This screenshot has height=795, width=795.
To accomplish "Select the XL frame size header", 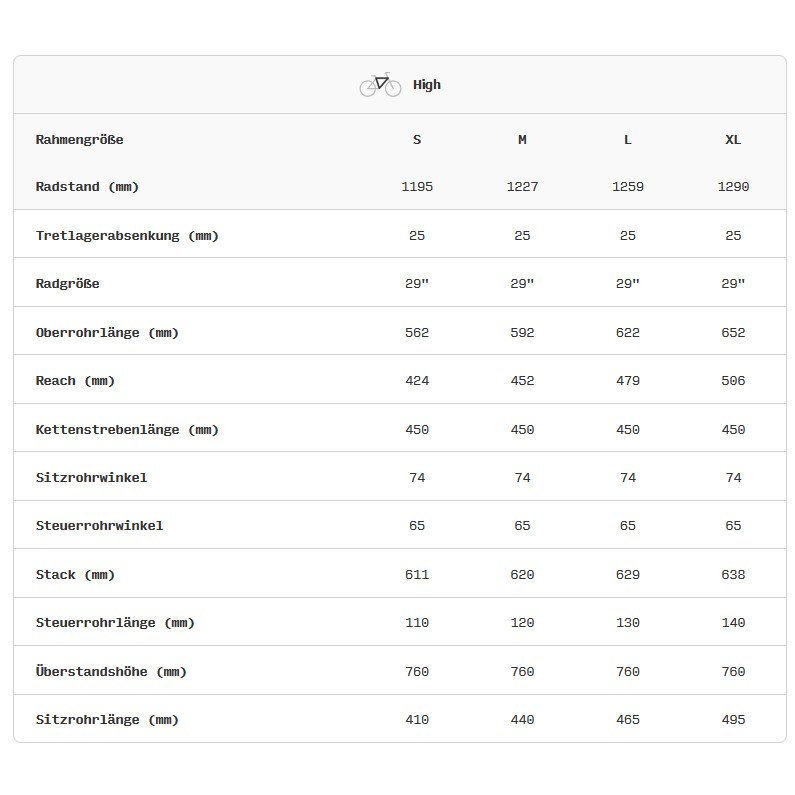I will [x=733, y=140].
